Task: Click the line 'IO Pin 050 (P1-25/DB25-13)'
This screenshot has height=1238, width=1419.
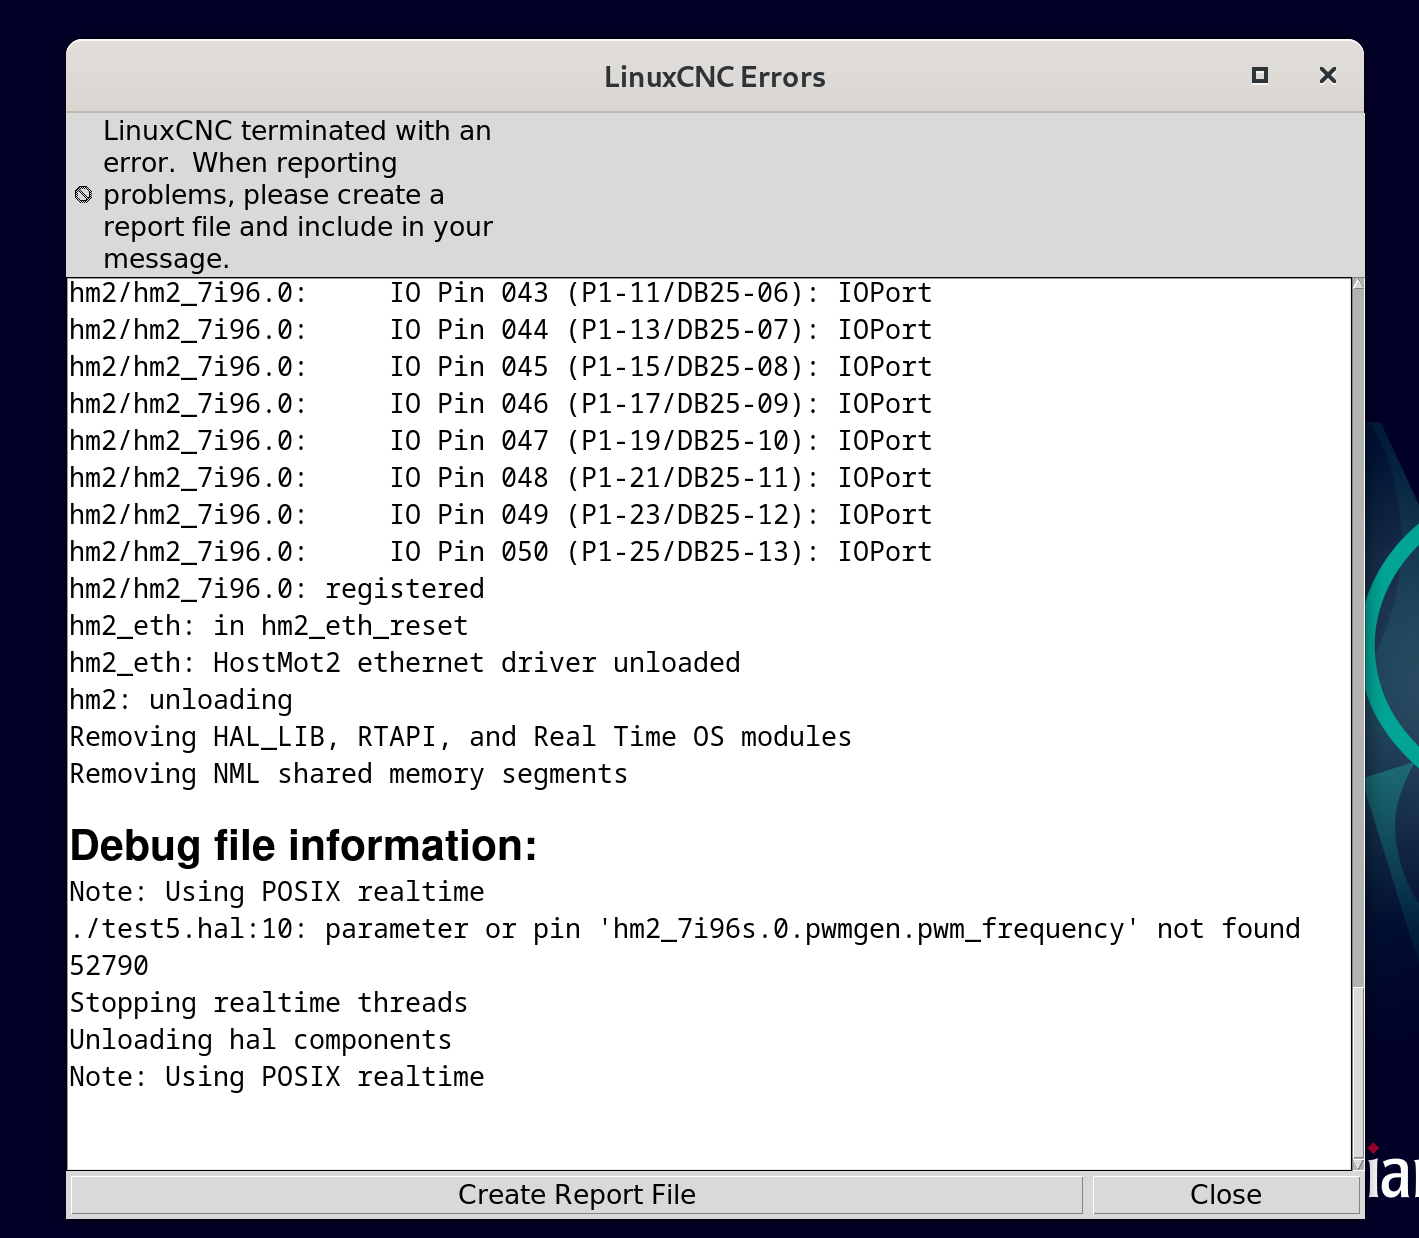Action: [501, 552]
